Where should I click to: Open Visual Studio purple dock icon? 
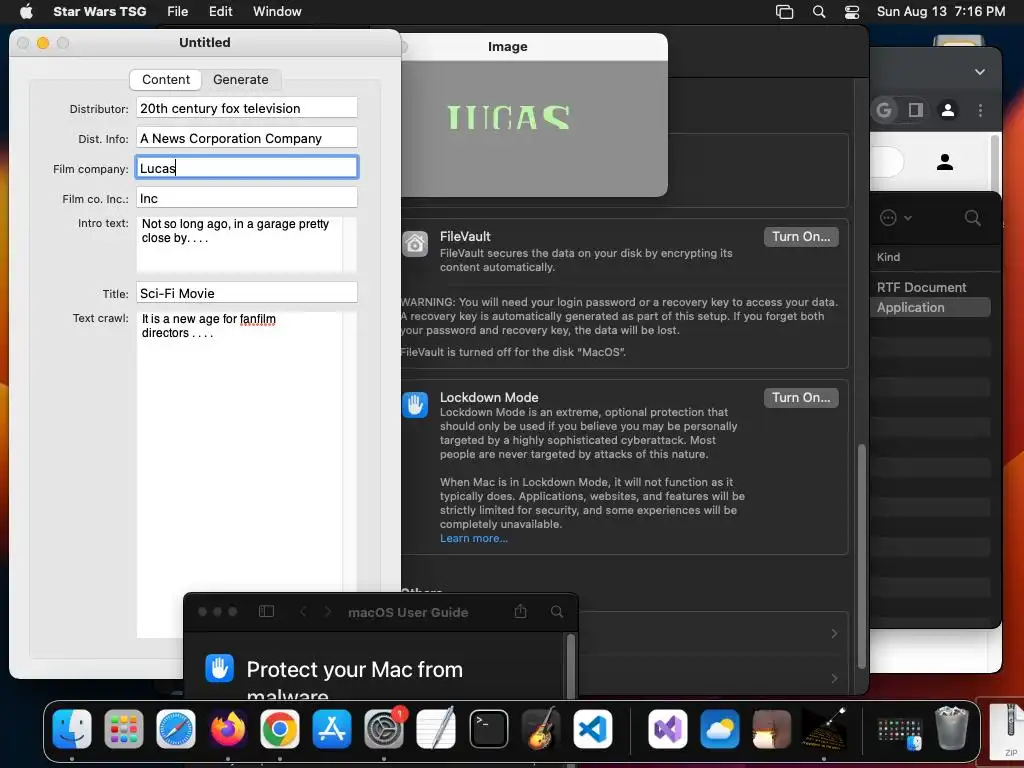(667, 728)
